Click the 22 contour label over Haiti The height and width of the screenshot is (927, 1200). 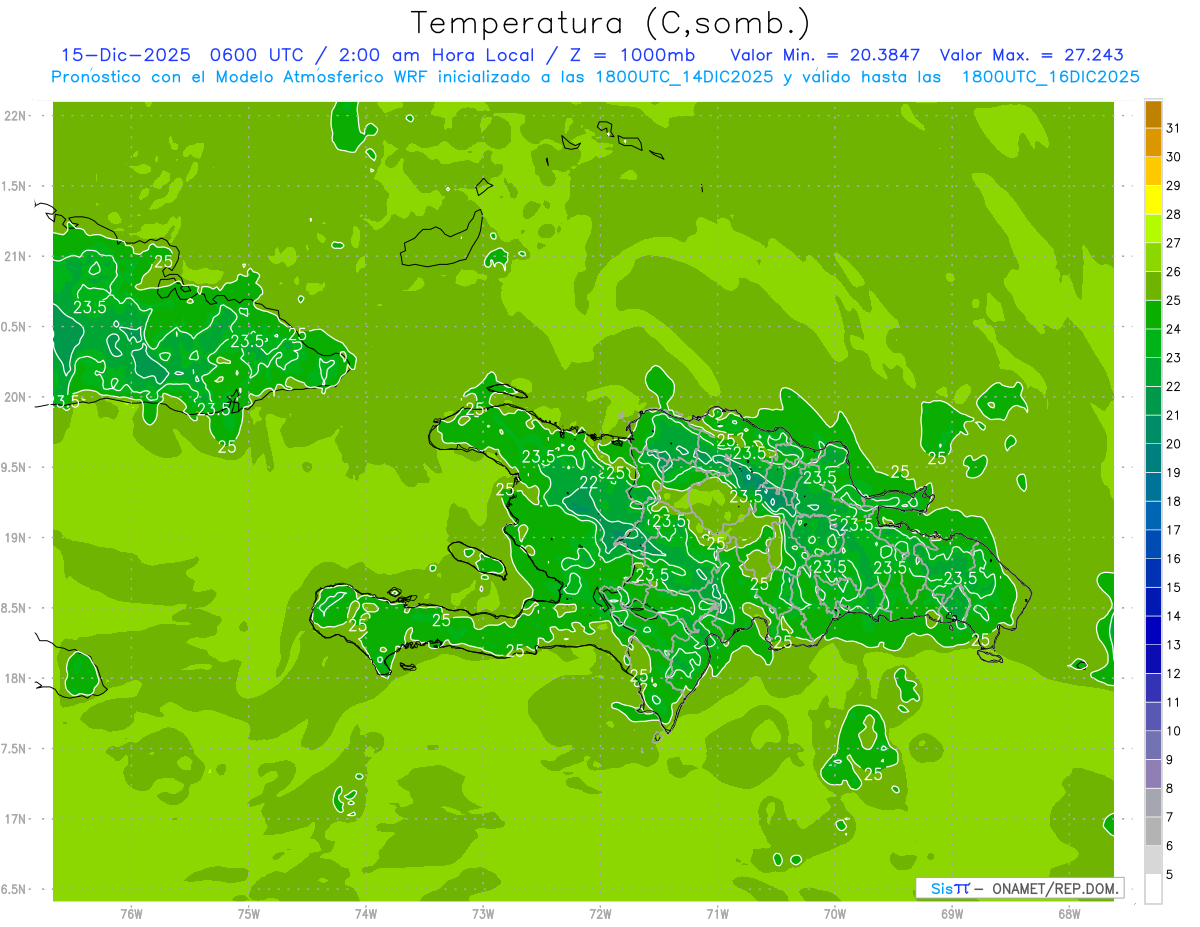[590, 483]
